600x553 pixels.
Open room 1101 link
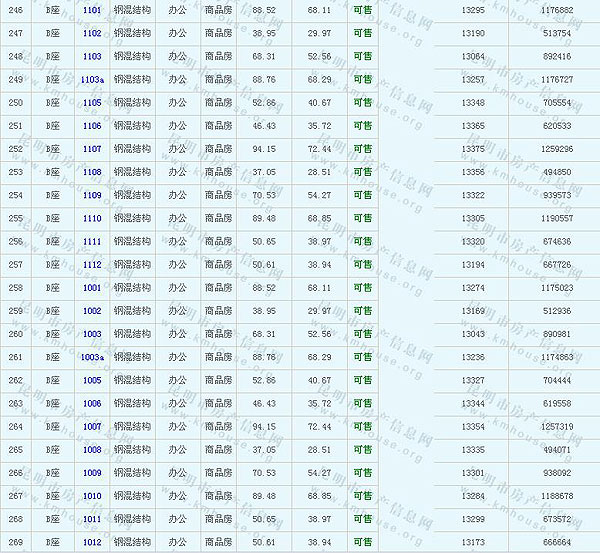[92, 10]
